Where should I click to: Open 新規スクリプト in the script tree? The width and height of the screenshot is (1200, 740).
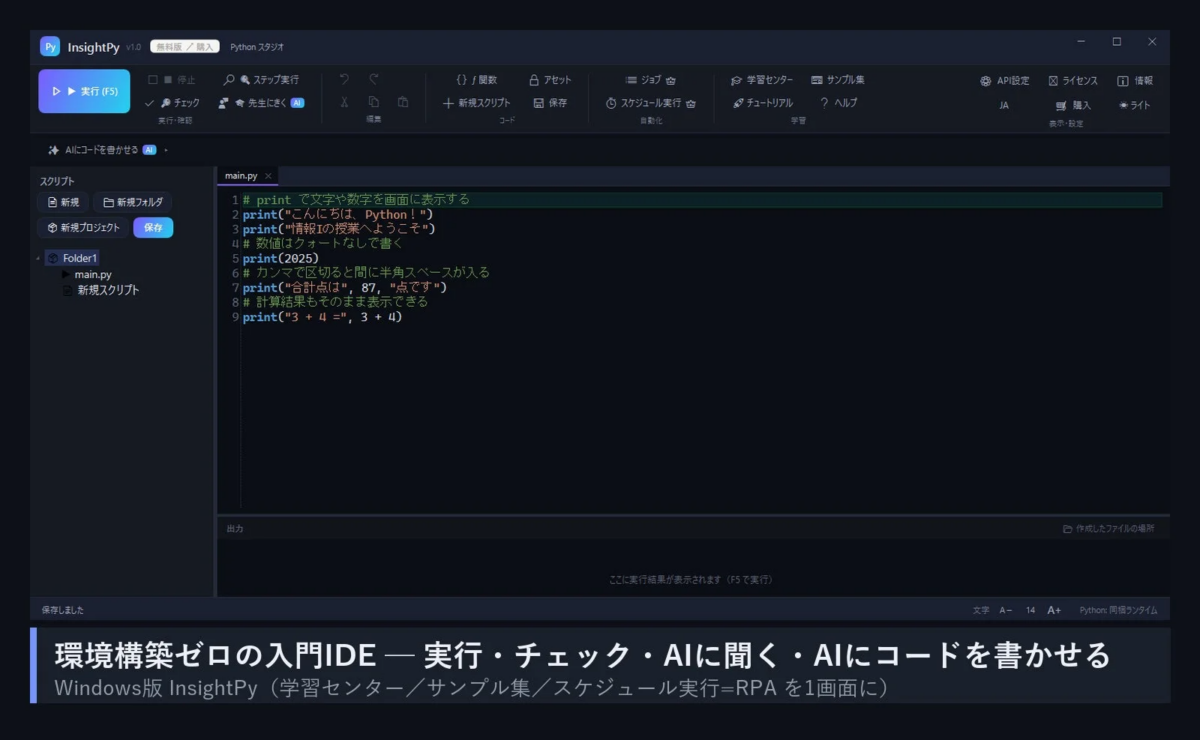pos(101,290)
